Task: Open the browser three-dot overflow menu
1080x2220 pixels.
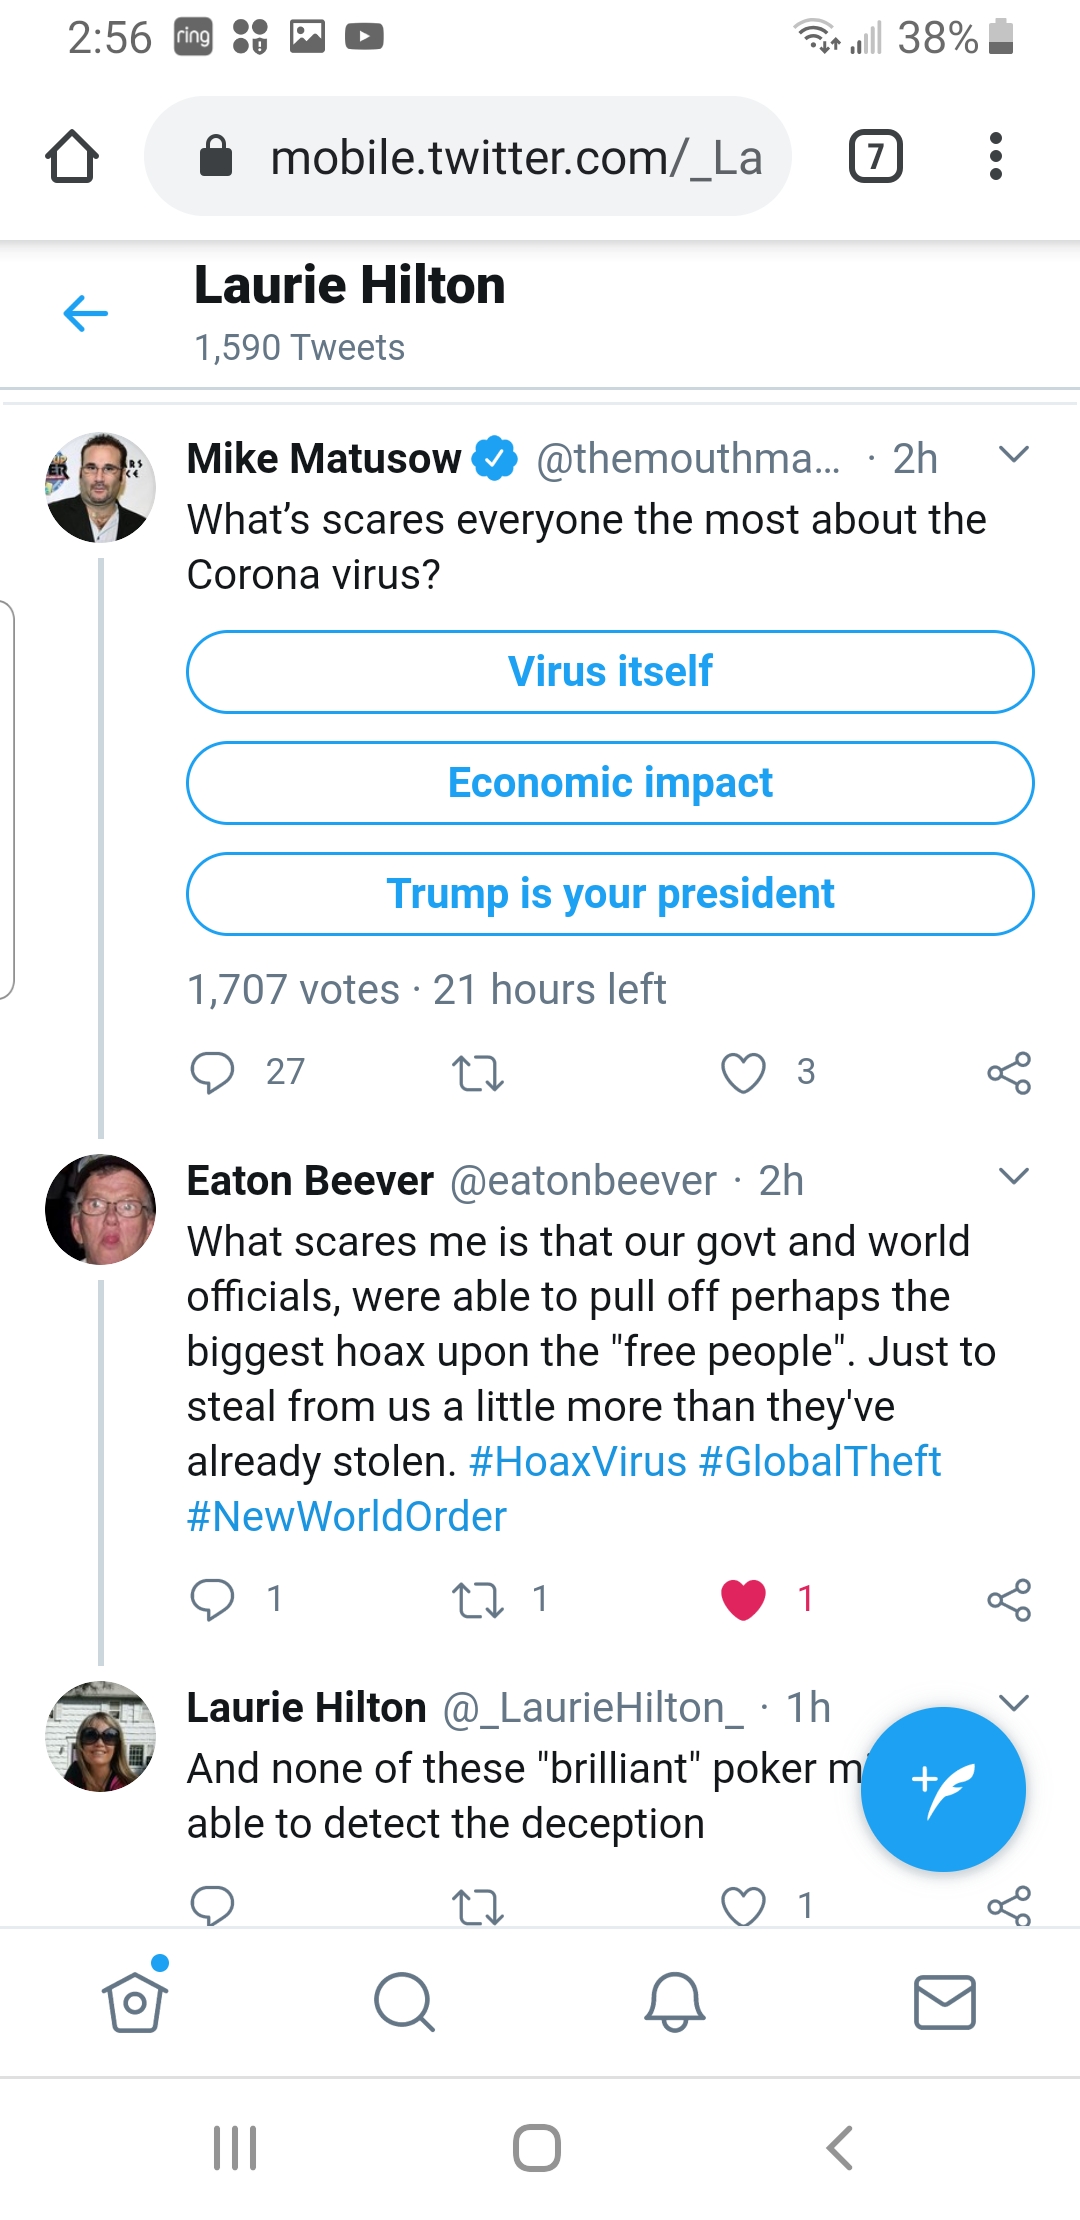Action: click(995, 157)
